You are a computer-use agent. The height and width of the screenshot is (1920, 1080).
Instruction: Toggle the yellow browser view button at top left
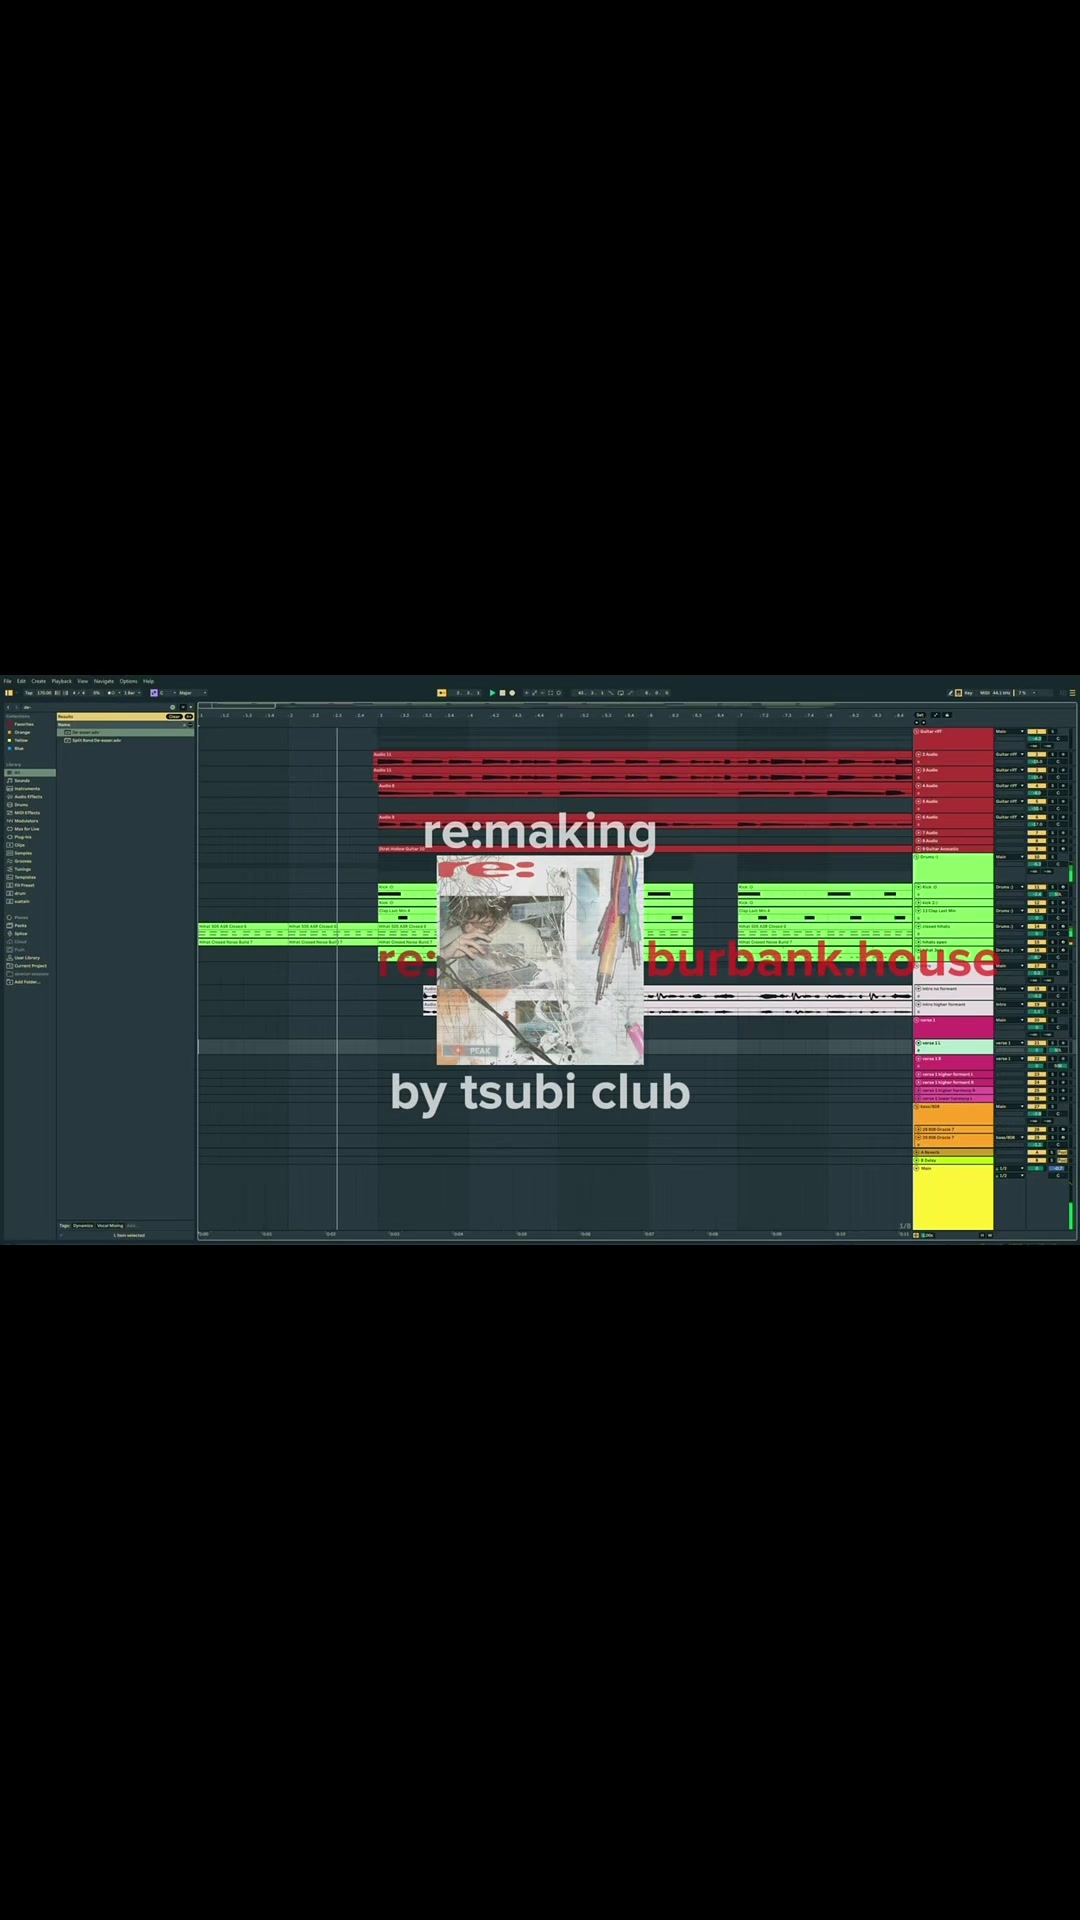[9, 692]
